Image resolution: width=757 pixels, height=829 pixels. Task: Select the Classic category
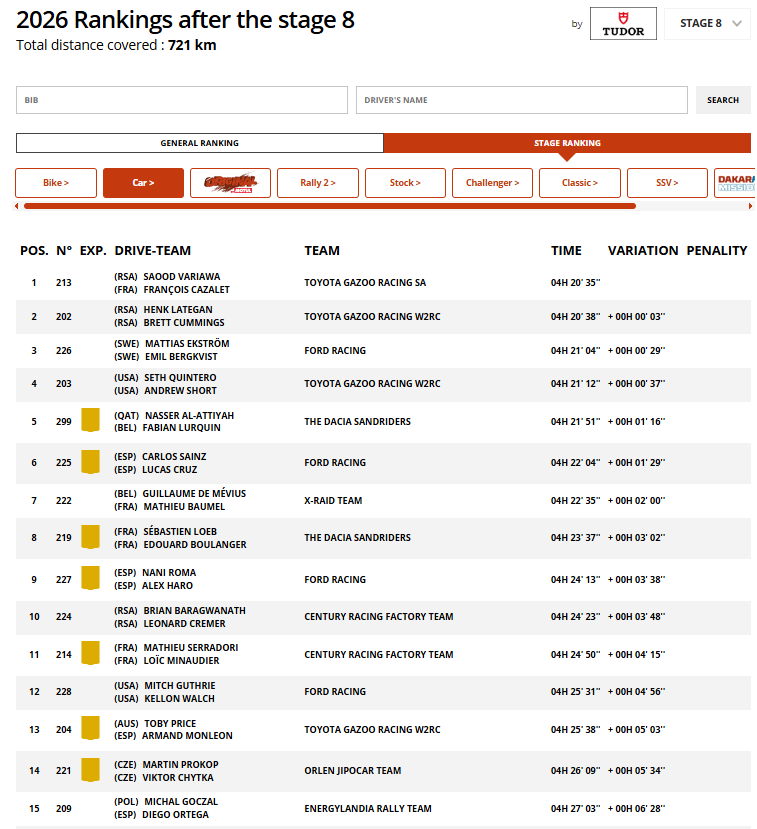pyautogui.click(x=580, y=183)
